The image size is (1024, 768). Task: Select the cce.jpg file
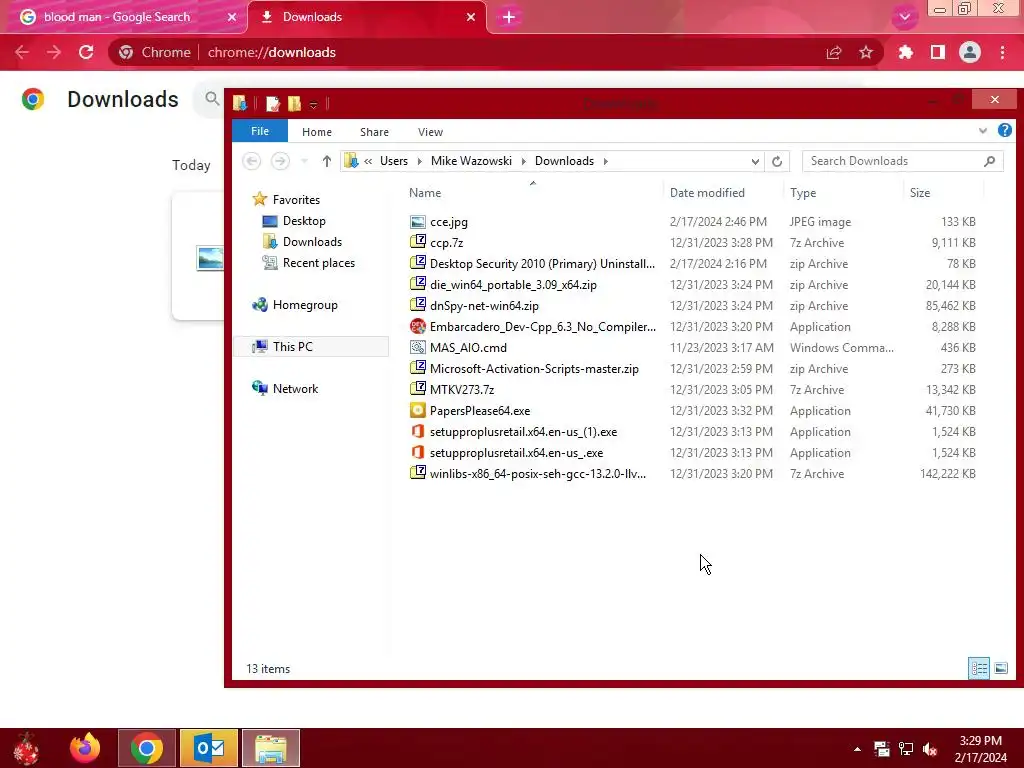[x=449, y=222]
